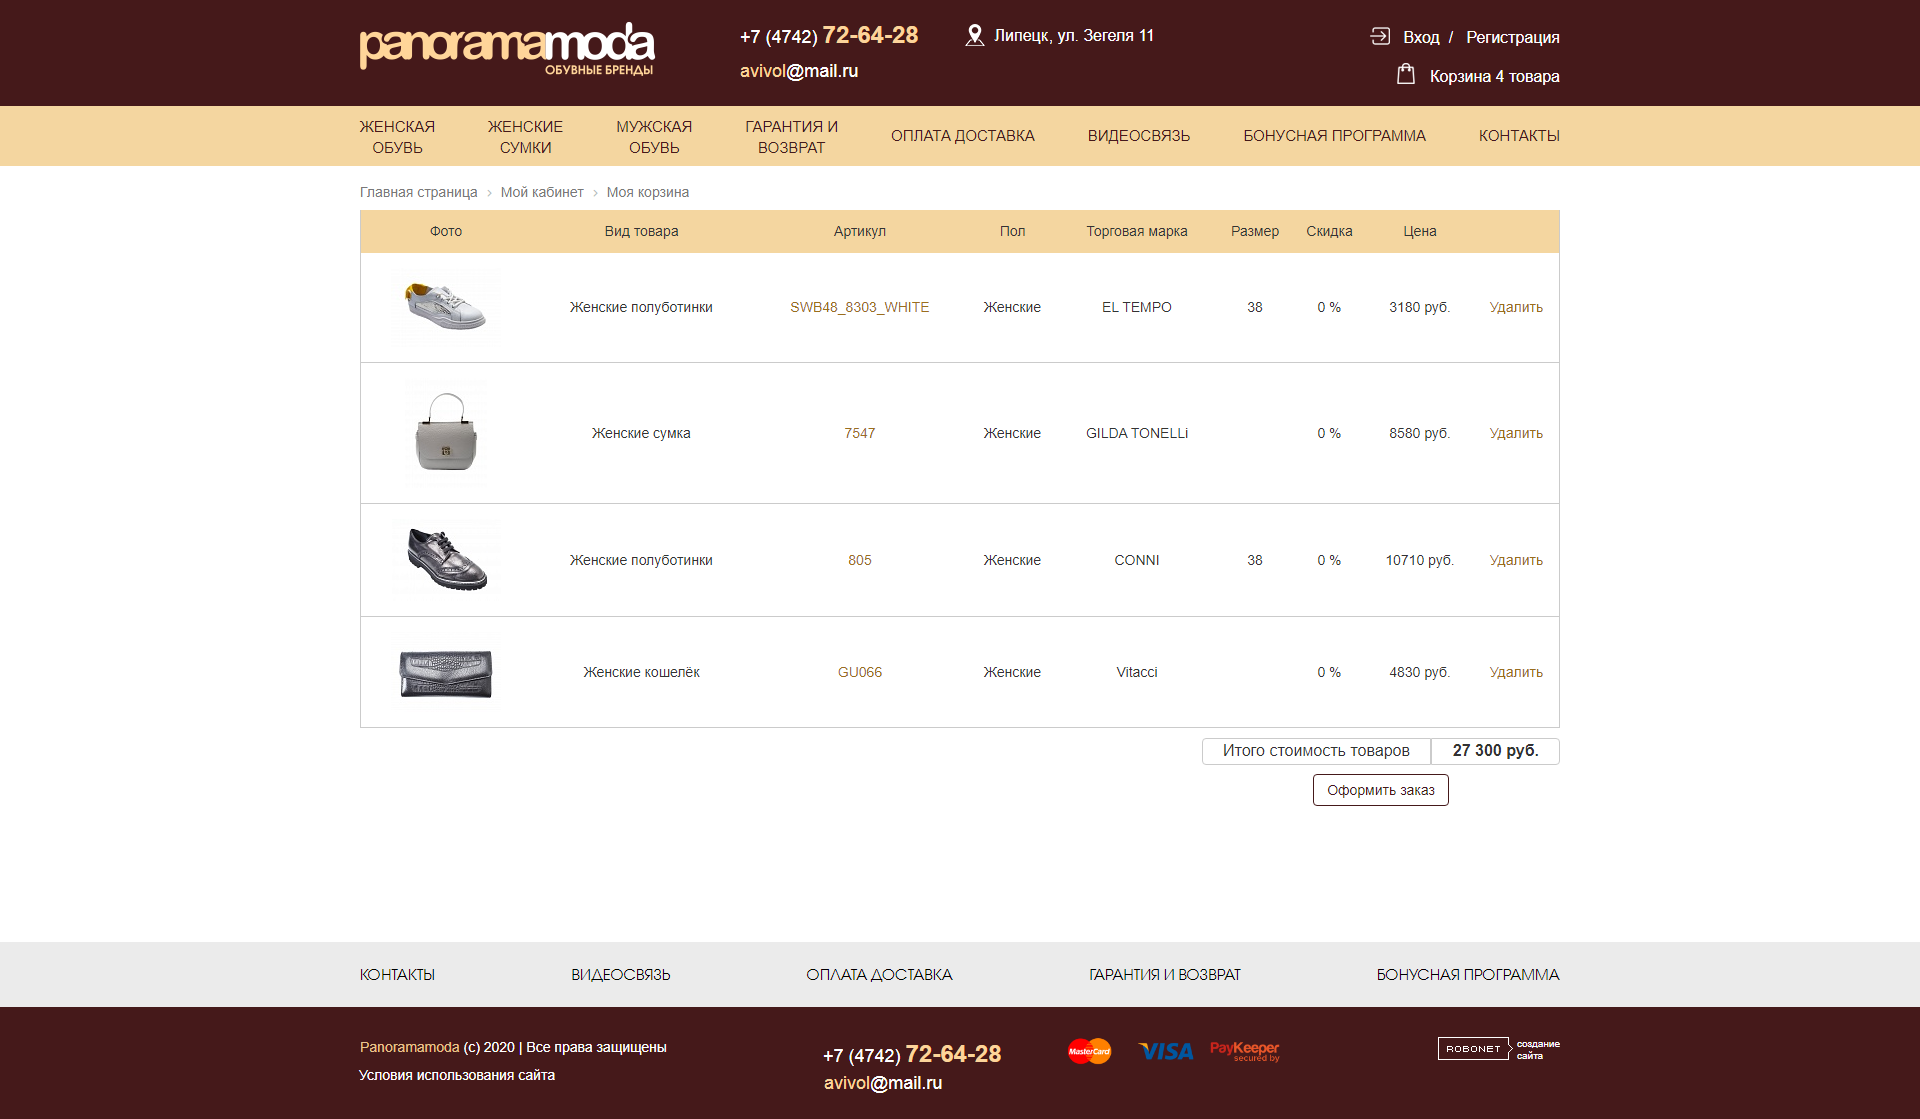Open Корзина 4 товара link
This screenshot has width=1920, height=1119.
click(1494, 76)
